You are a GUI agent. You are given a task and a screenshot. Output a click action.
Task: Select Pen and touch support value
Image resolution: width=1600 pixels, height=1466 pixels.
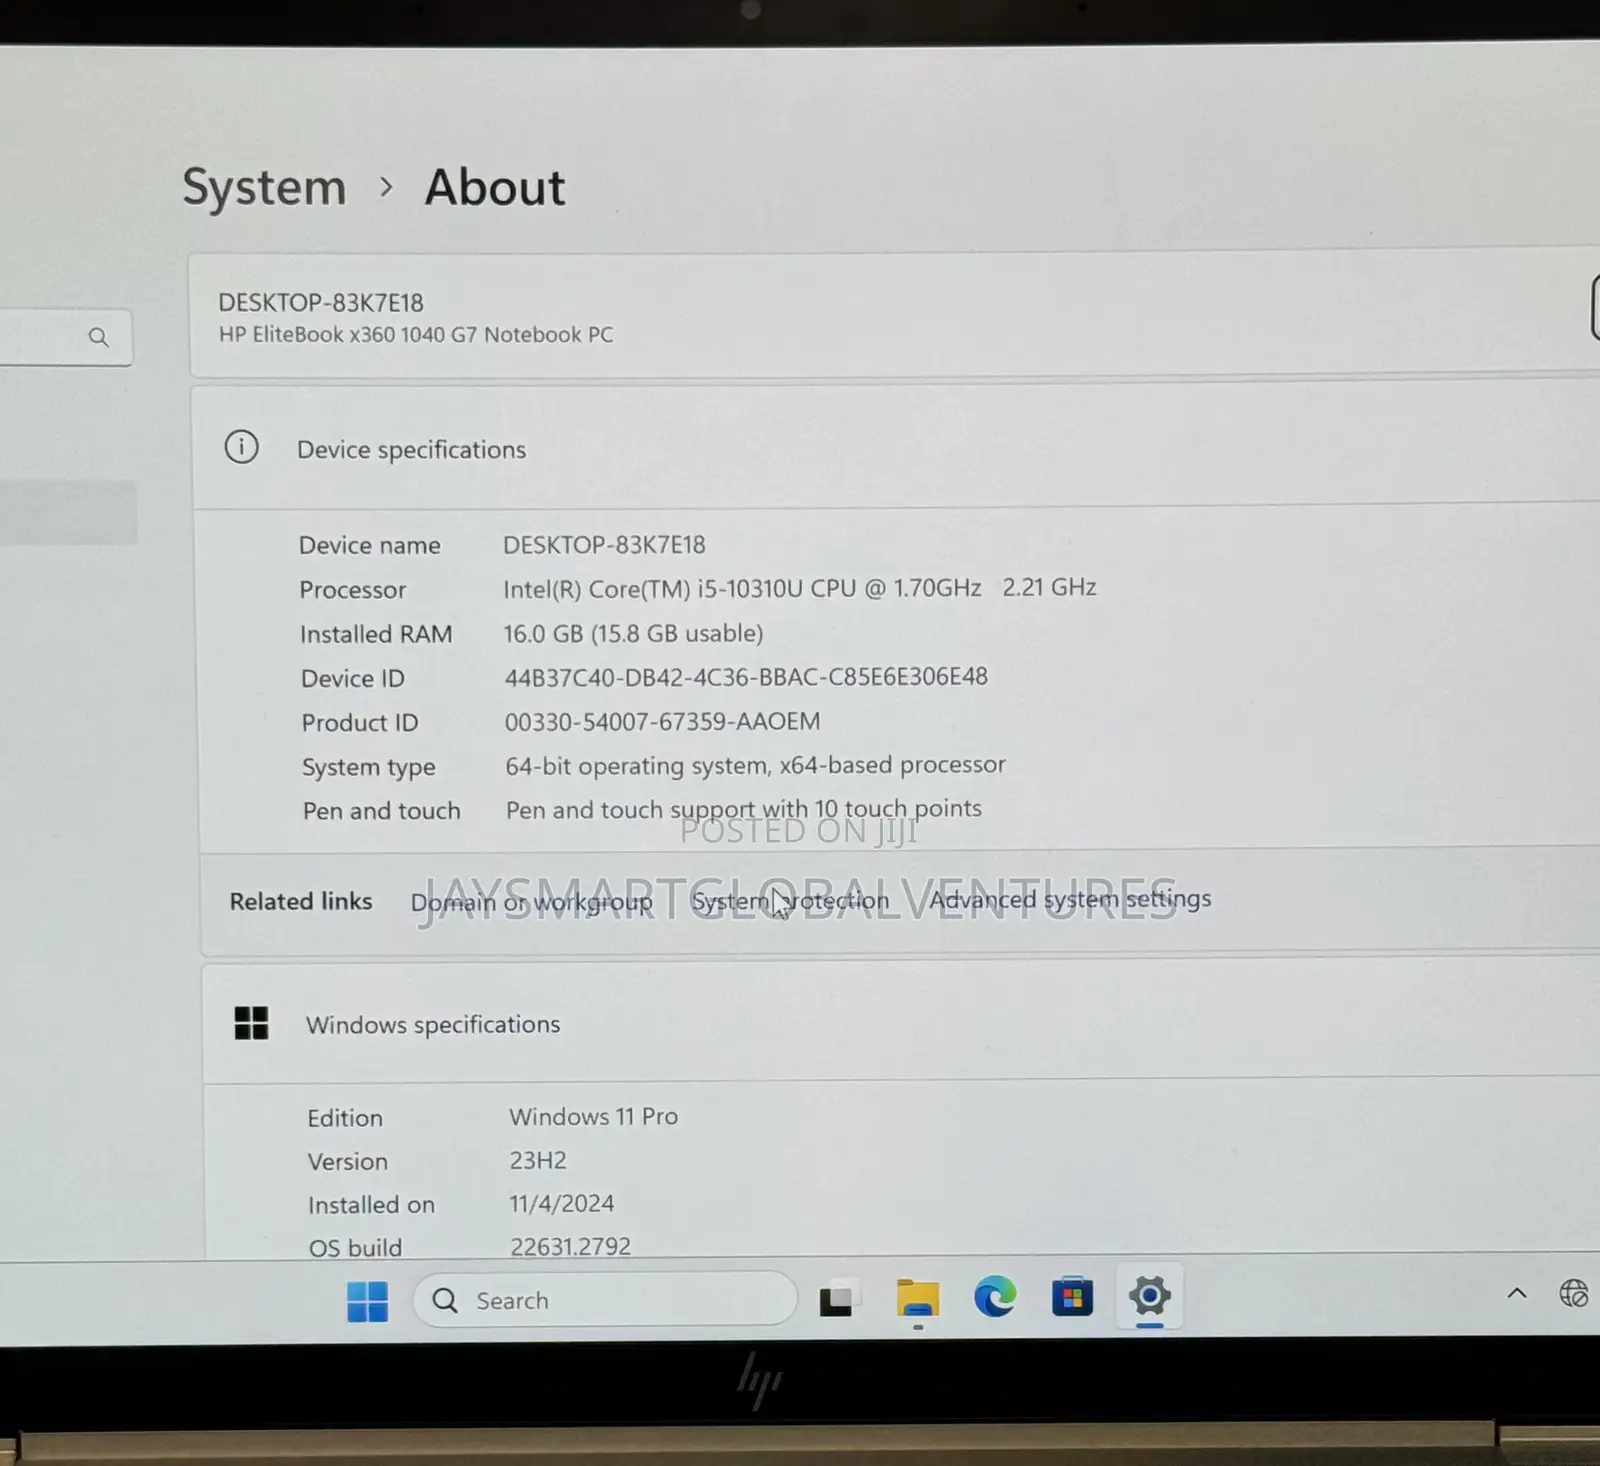tap(744, 809)
